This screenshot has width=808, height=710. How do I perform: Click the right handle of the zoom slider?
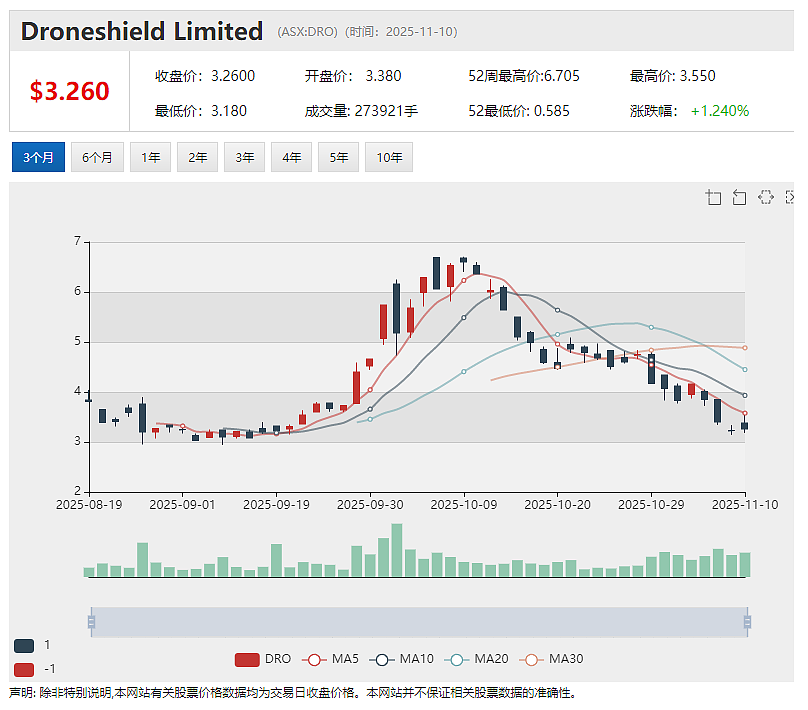coord(747,622)
